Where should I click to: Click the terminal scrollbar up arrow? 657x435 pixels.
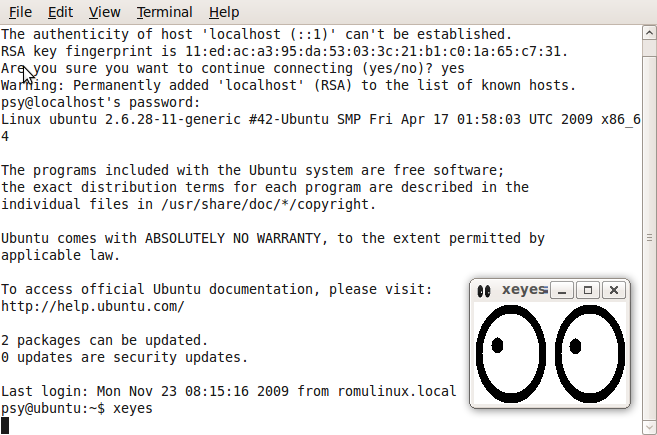click(x=649, y=33)
